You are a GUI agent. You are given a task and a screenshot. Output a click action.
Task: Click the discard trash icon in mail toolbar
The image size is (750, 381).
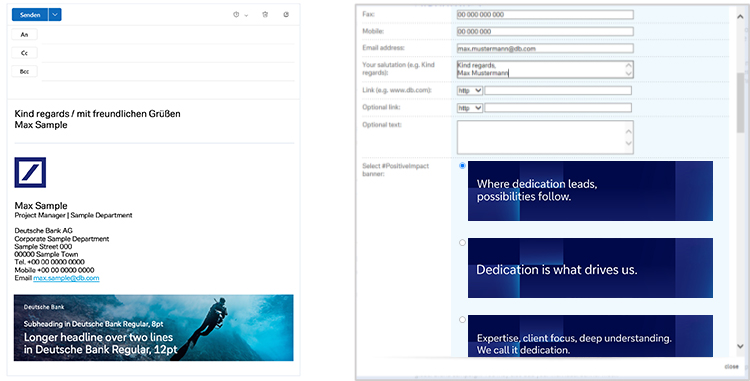[265, 15]
